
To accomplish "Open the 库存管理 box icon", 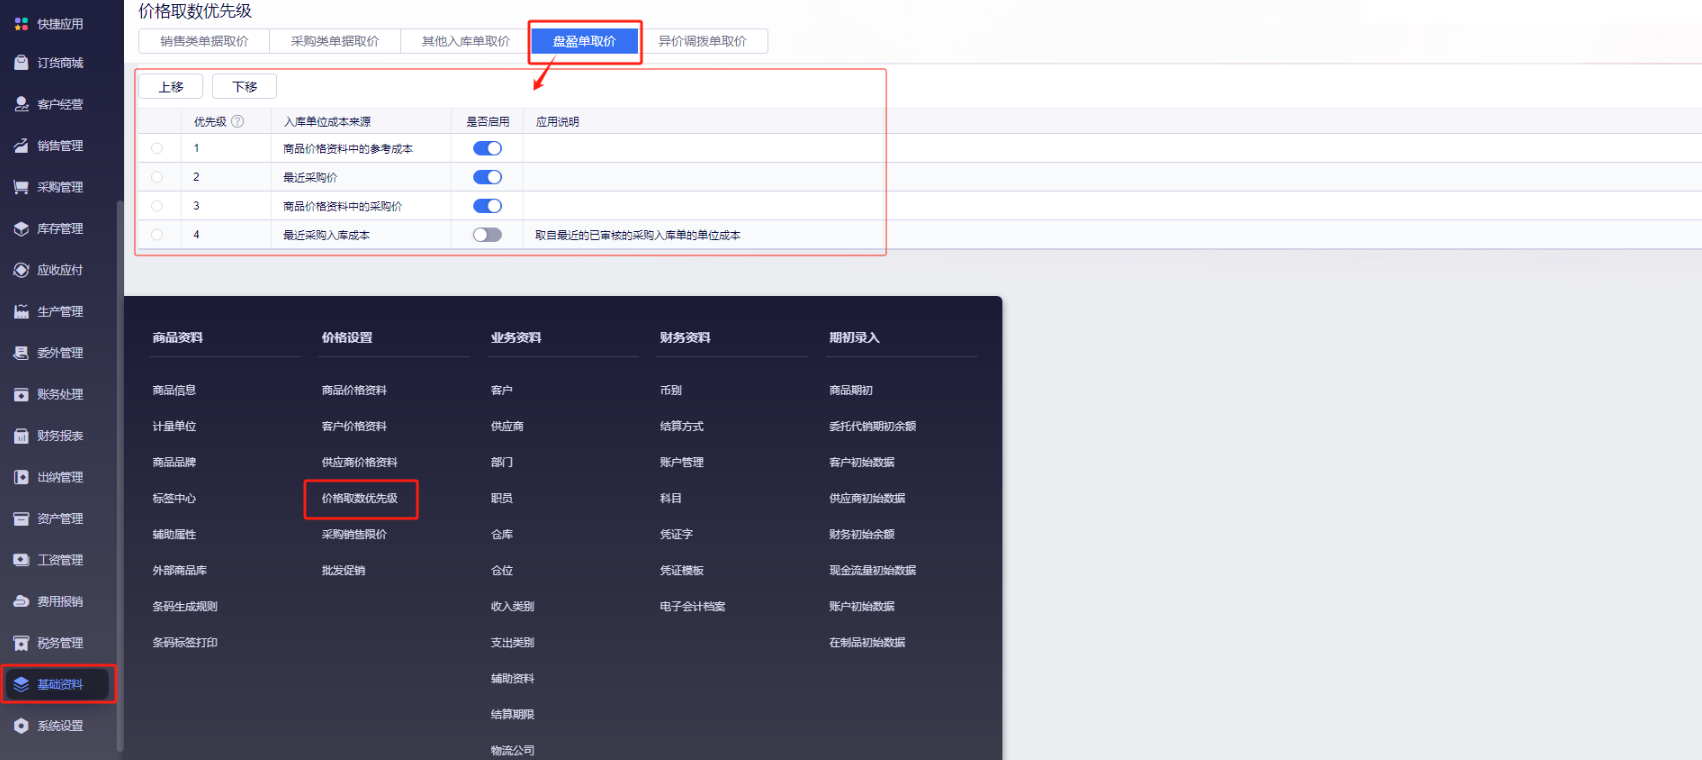I will pos(21,229).
